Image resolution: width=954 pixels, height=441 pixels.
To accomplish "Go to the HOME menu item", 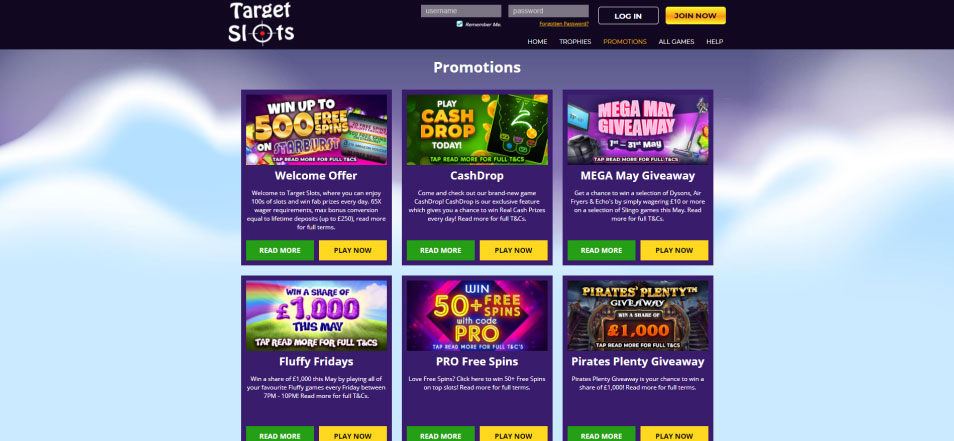I will pos(537,42).
